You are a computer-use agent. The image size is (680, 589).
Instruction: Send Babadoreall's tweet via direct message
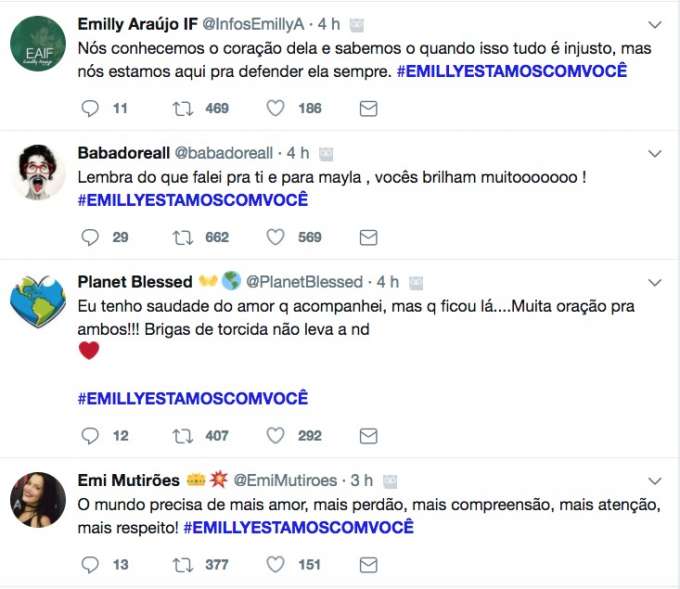367,237
